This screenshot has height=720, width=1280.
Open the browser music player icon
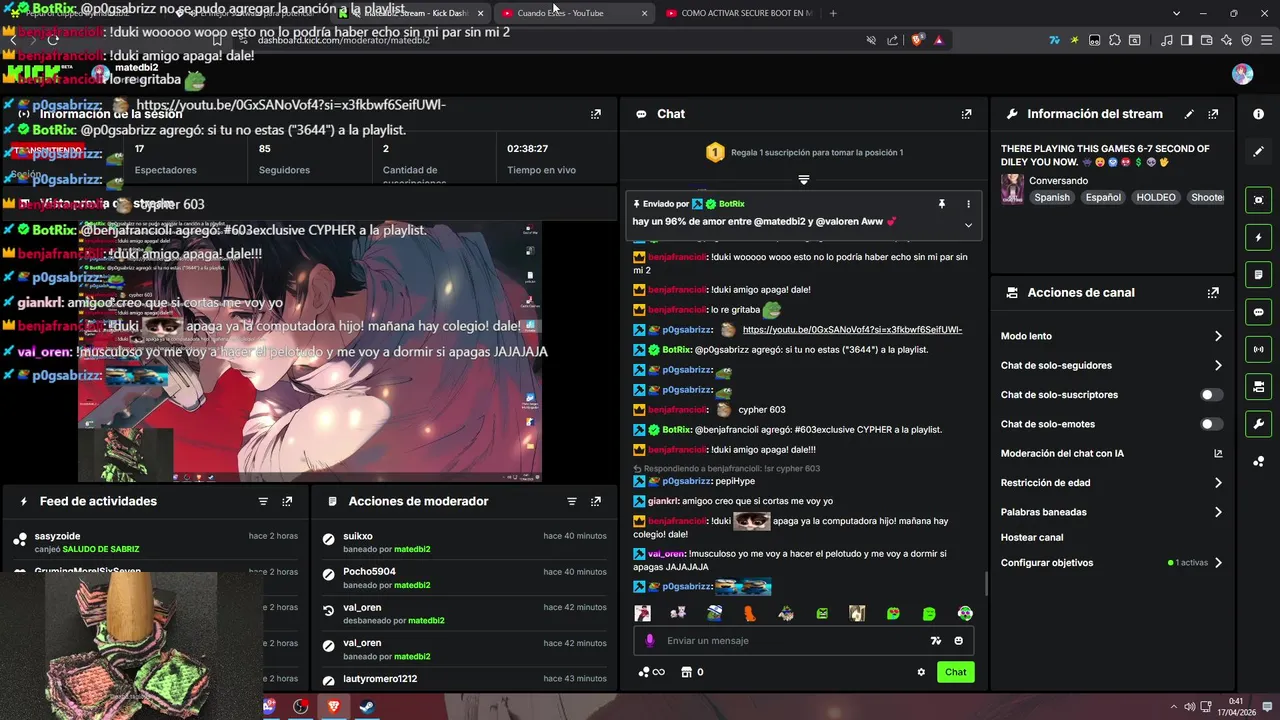pos(1167,40)
